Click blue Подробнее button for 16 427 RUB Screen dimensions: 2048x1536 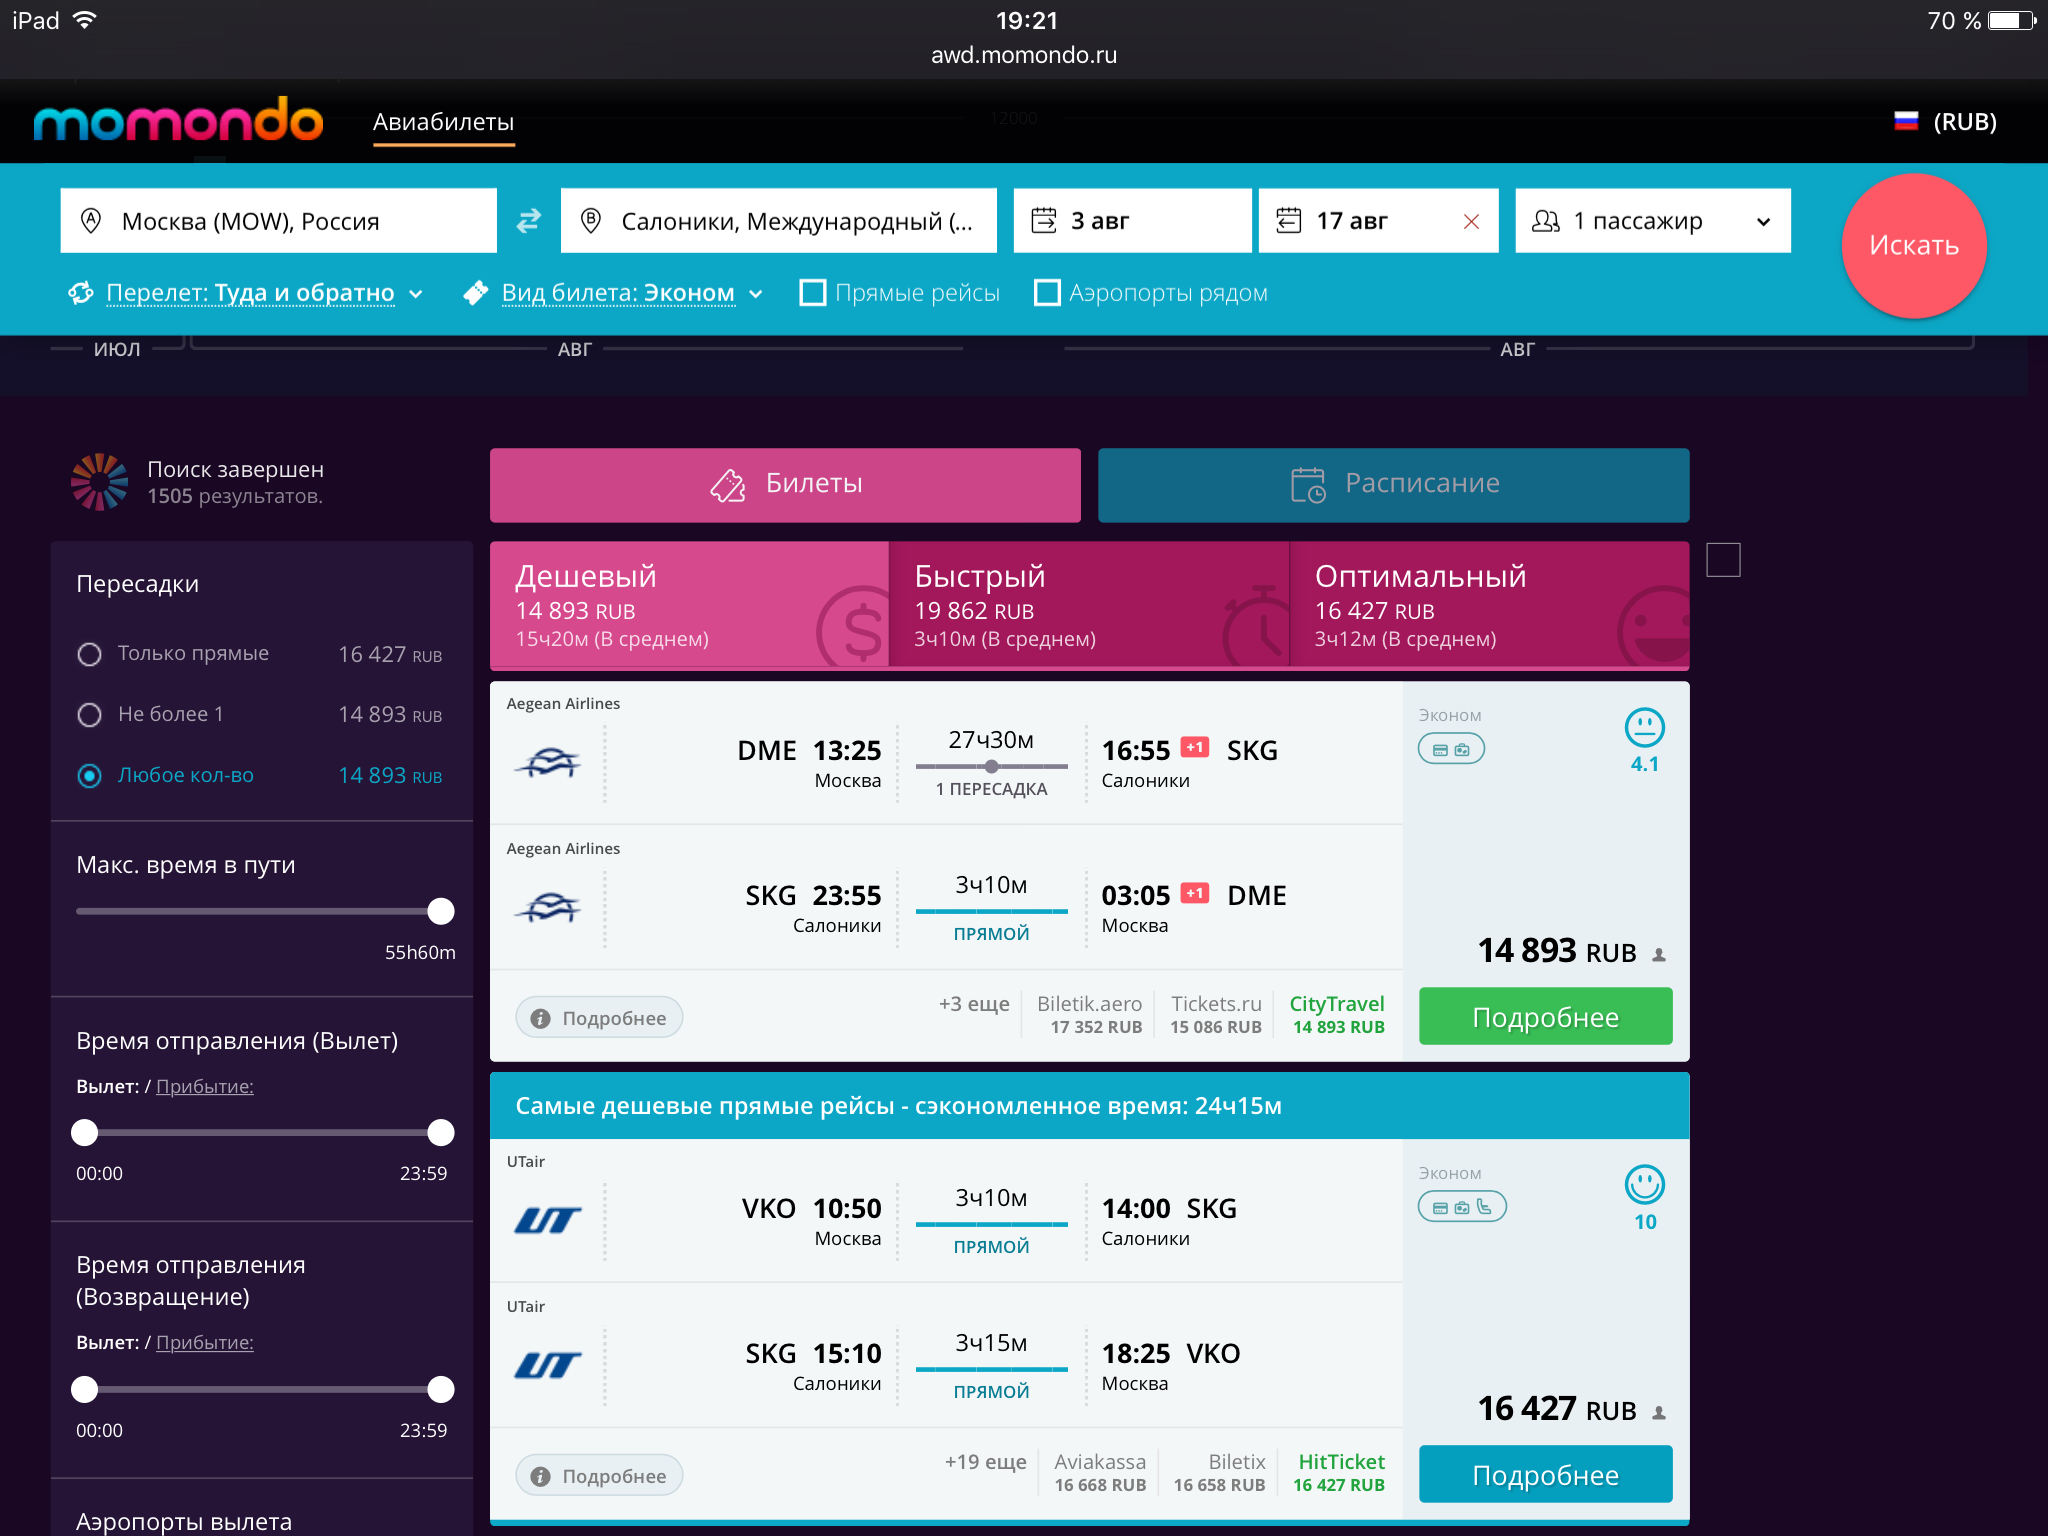pos(1546,1475)
